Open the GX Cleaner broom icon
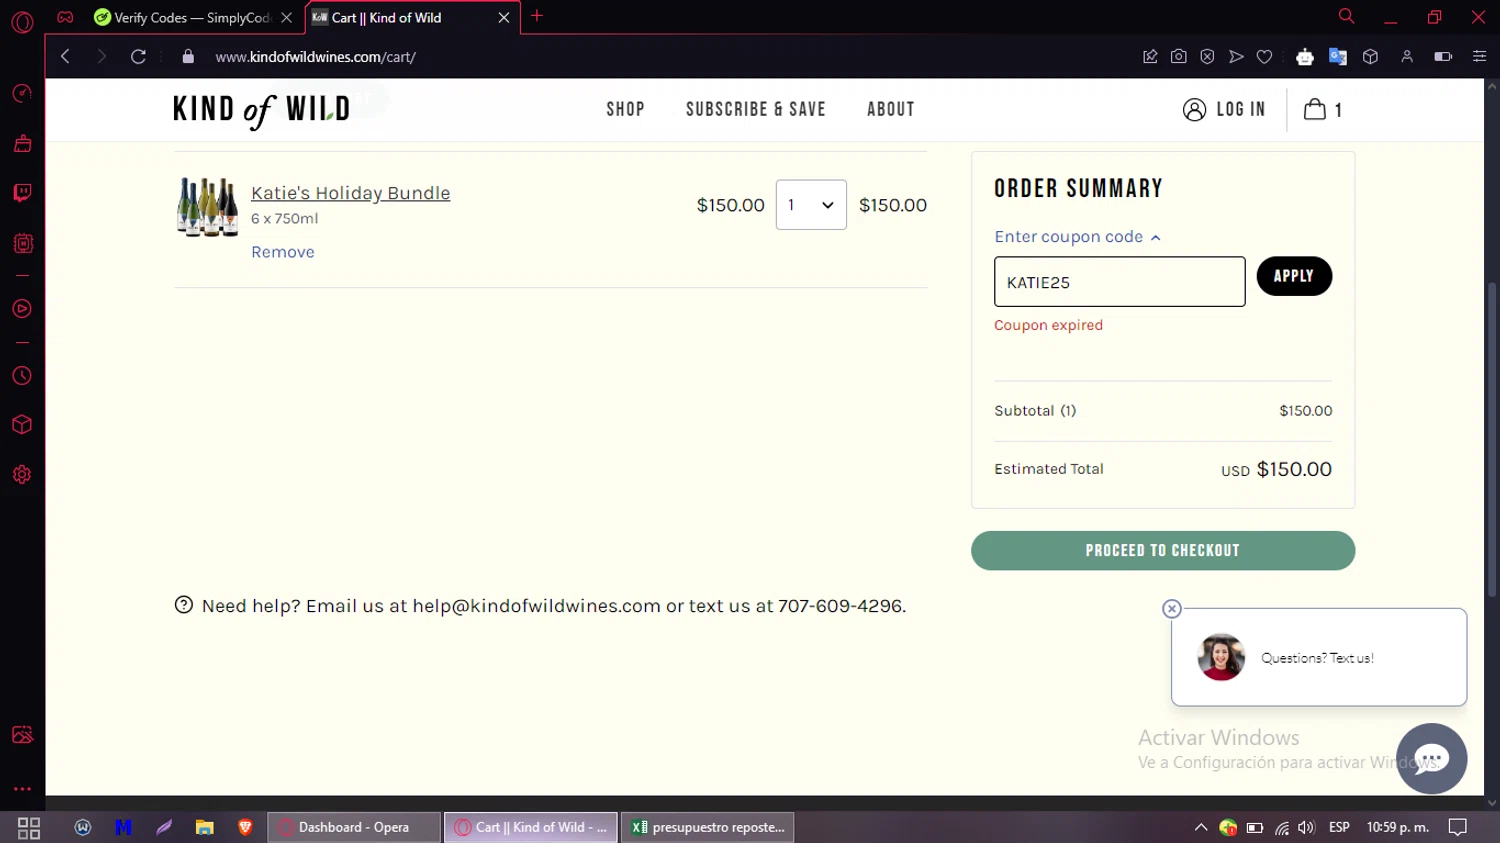 click(22, 144)
